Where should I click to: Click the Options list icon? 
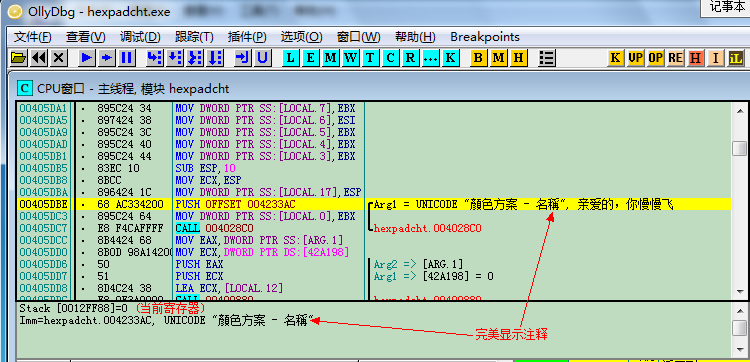tap(546, 58)
